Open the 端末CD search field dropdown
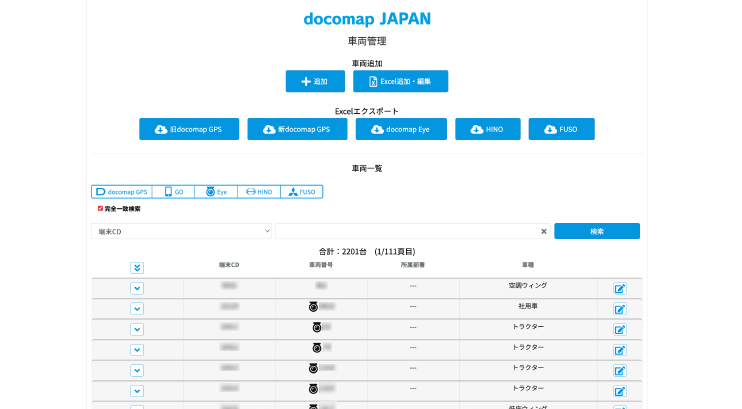 click(x=181, y=231)
